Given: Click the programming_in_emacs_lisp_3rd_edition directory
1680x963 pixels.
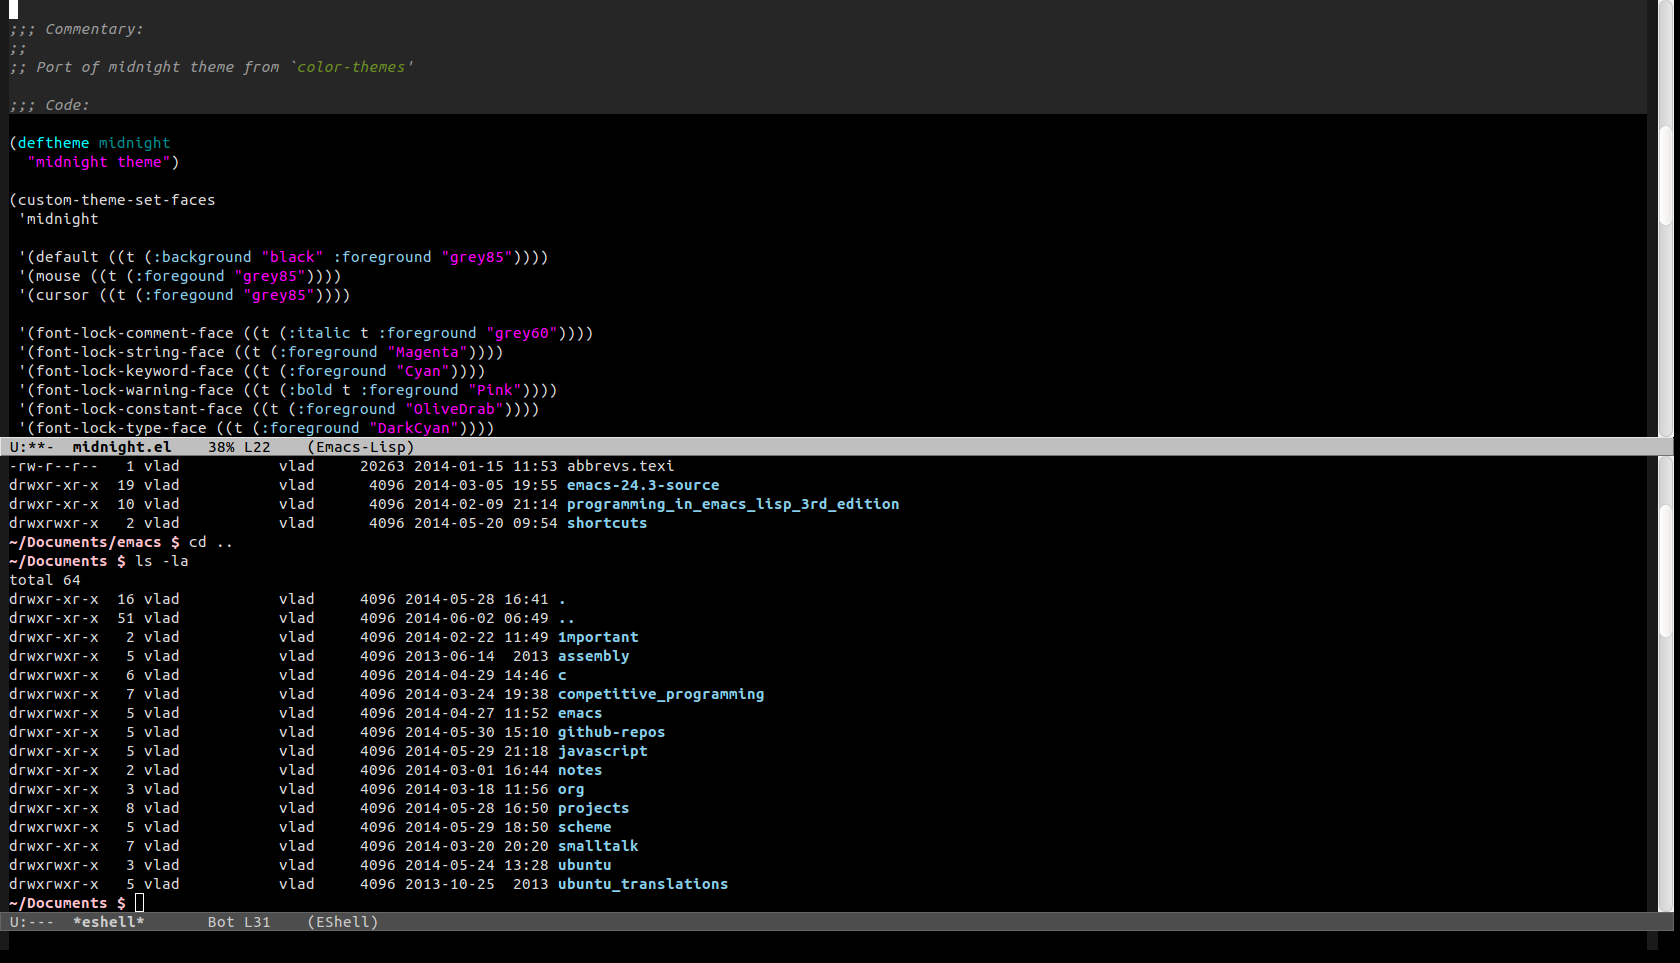Looking at the screenshot, I should pyautogui.click(x=733, y=504).
